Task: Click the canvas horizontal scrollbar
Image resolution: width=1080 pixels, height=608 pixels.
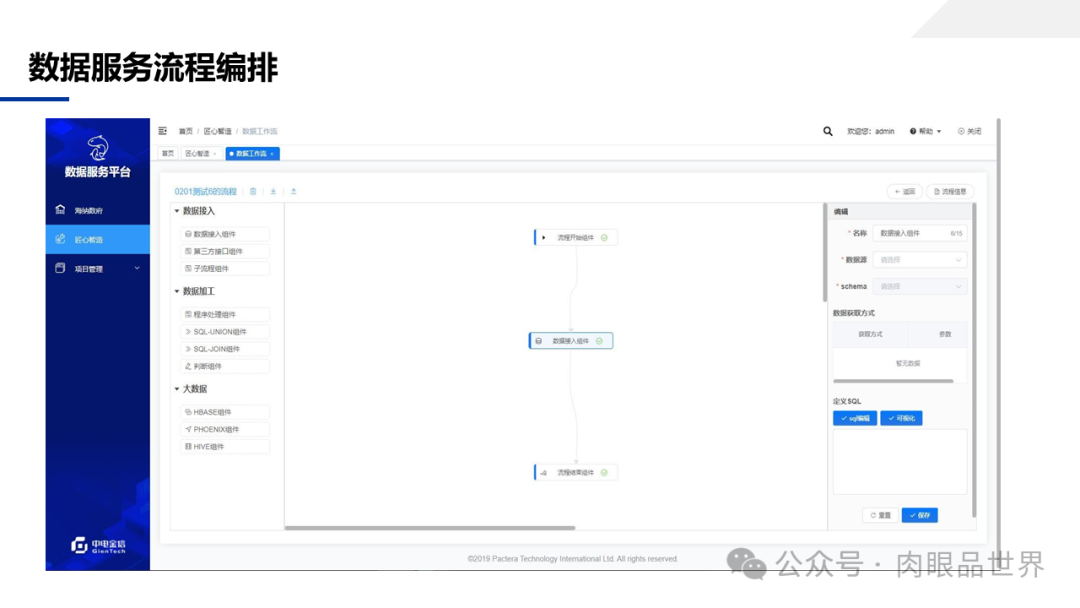Action: point(430,528)
